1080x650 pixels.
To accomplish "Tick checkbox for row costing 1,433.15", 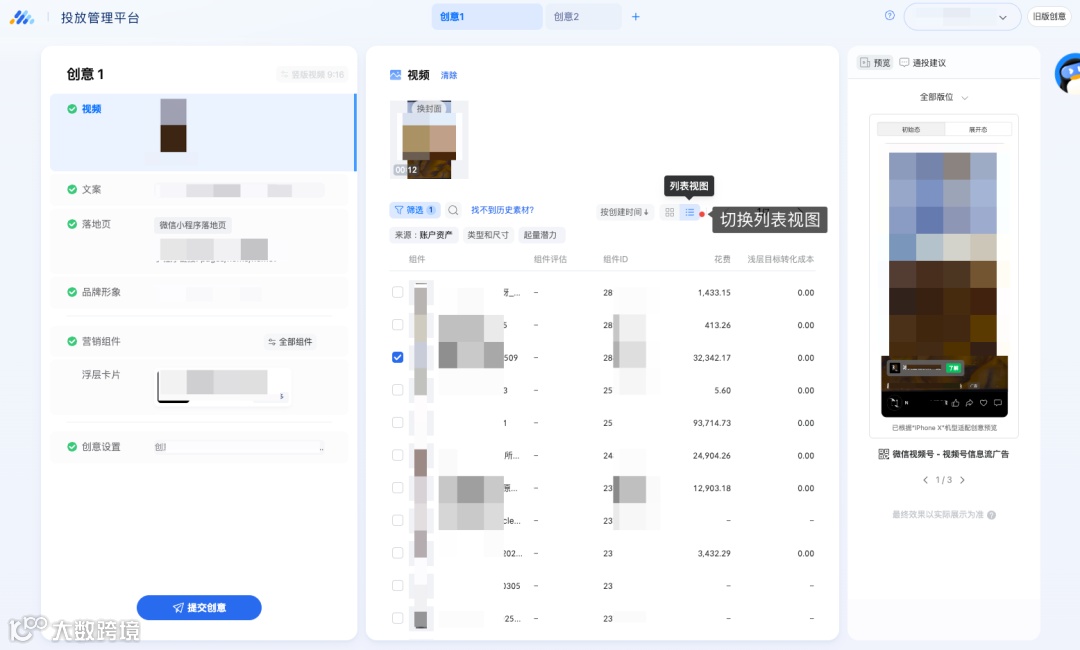I will point(397,292).
